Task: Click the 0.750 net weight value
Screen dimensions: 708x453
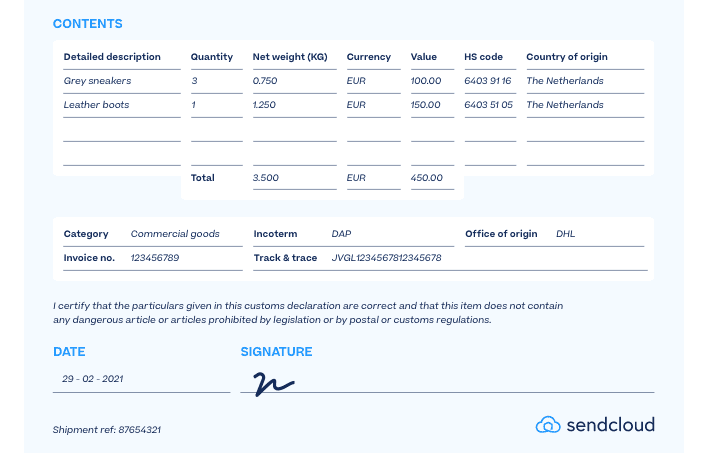Action: [x=265, y=81]
